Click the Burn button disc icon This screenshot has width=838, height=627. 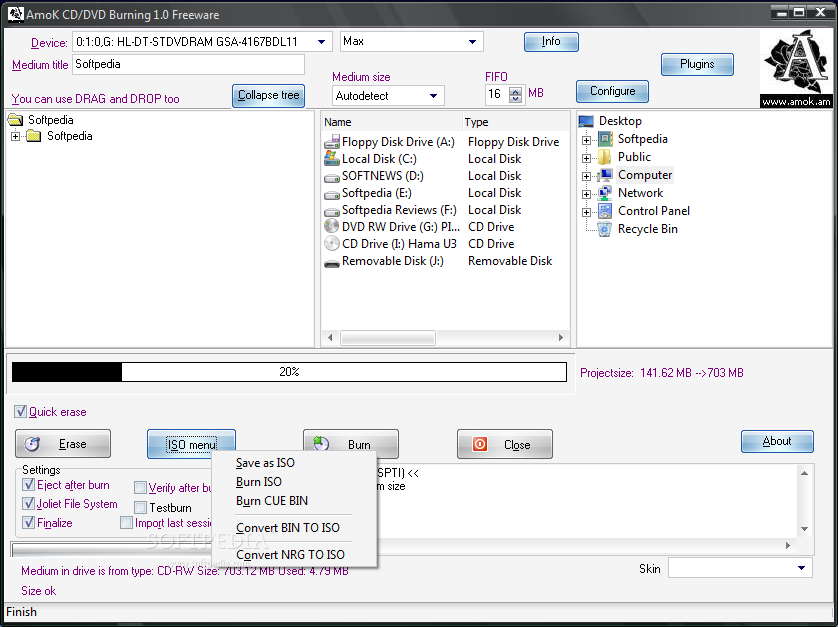(321, 444)
